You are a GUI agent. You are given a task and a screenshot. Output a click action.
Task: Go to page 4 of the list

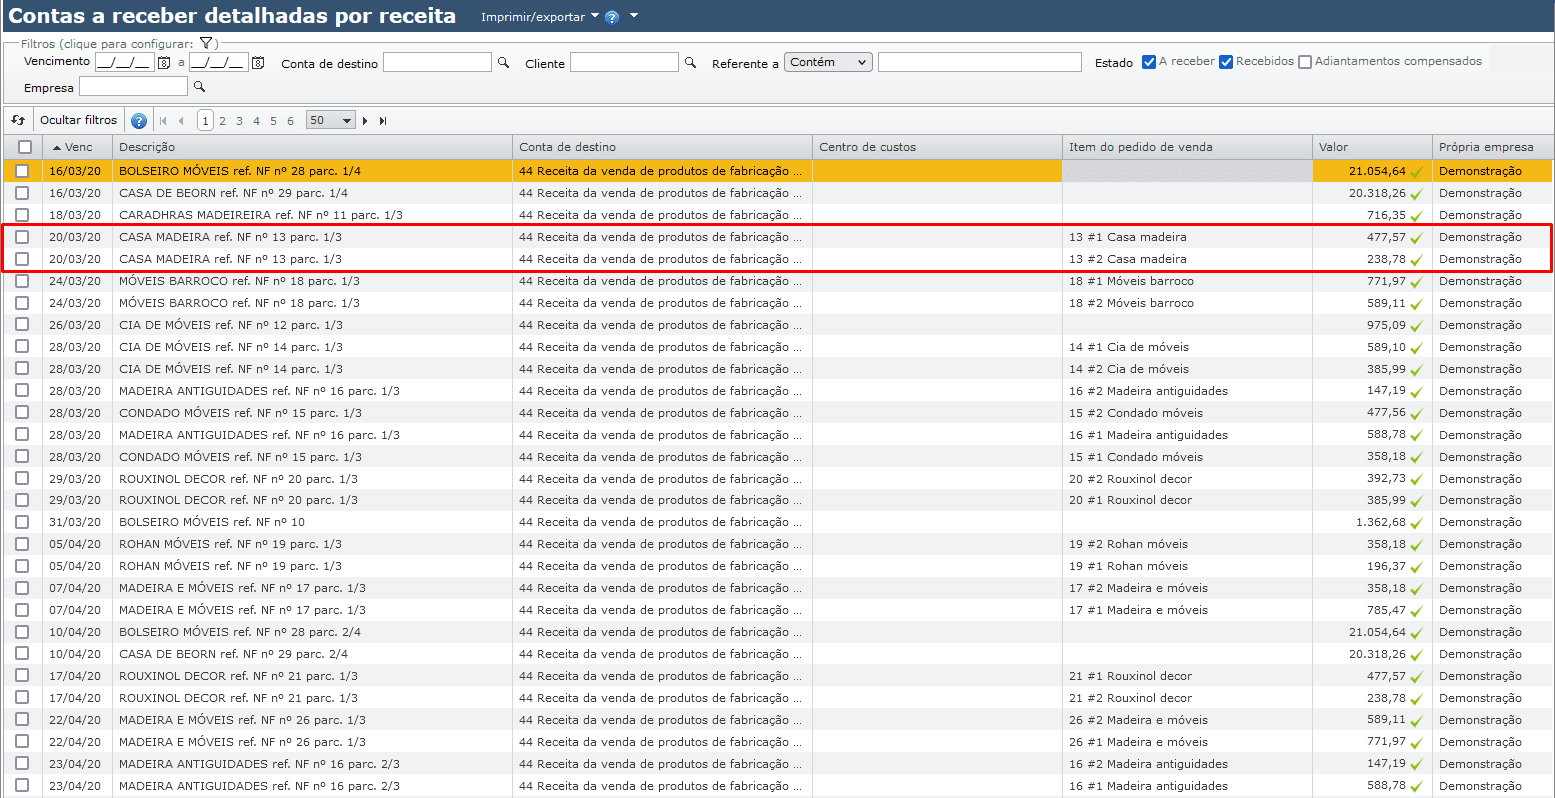(256, 121)
